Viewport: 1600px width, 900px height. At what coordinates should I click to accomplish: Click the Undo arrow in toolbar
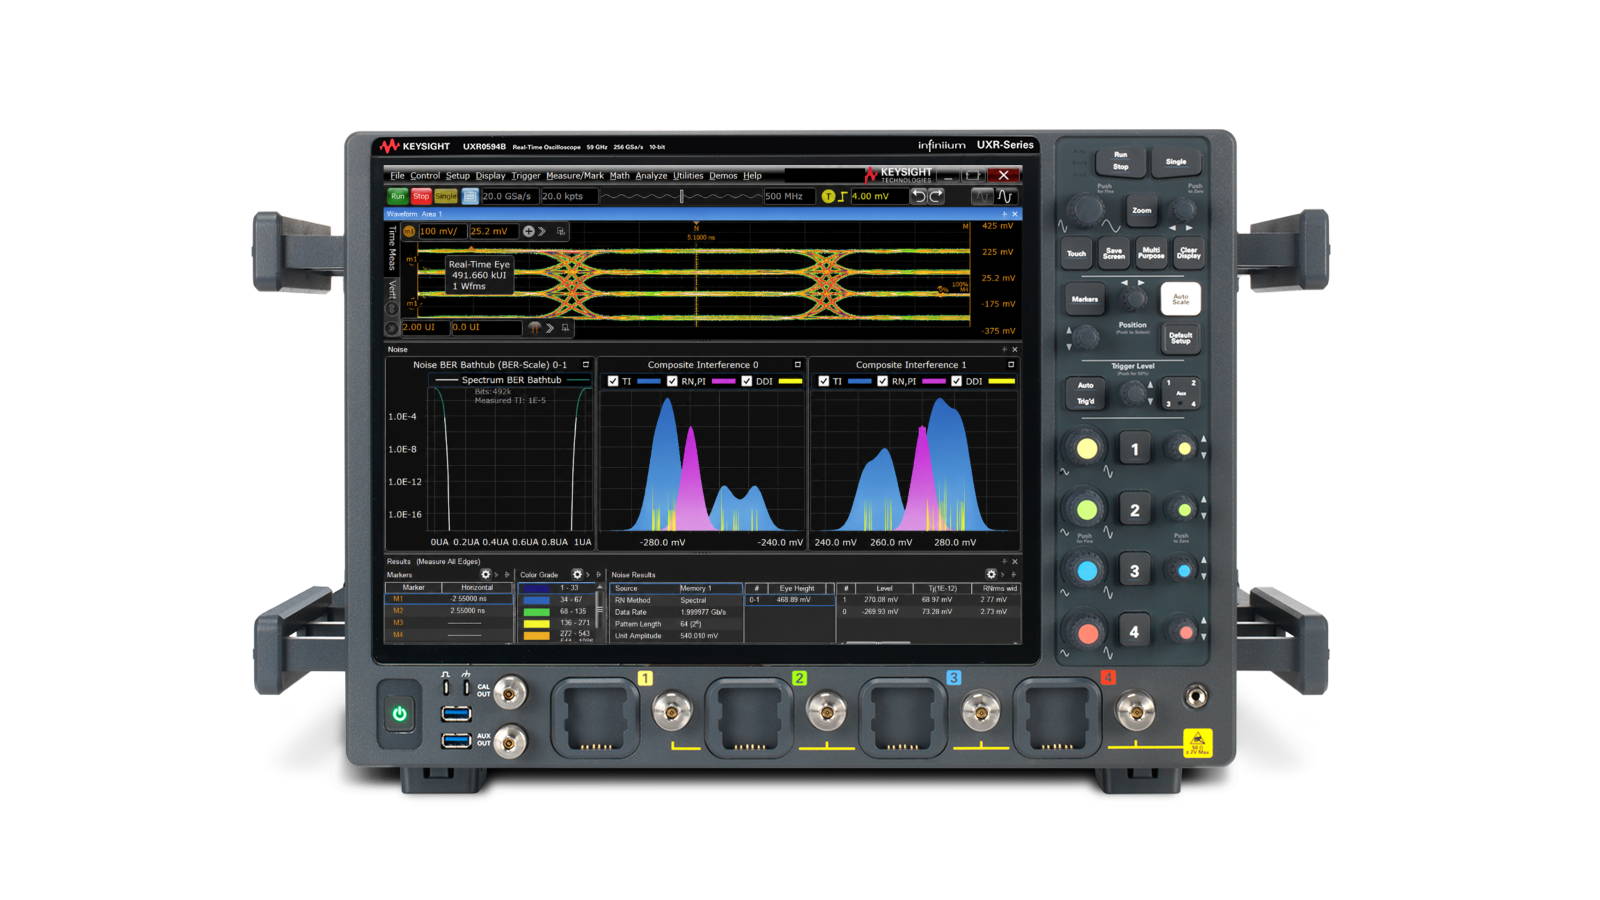pyautogui.click(x=919, y=196)
